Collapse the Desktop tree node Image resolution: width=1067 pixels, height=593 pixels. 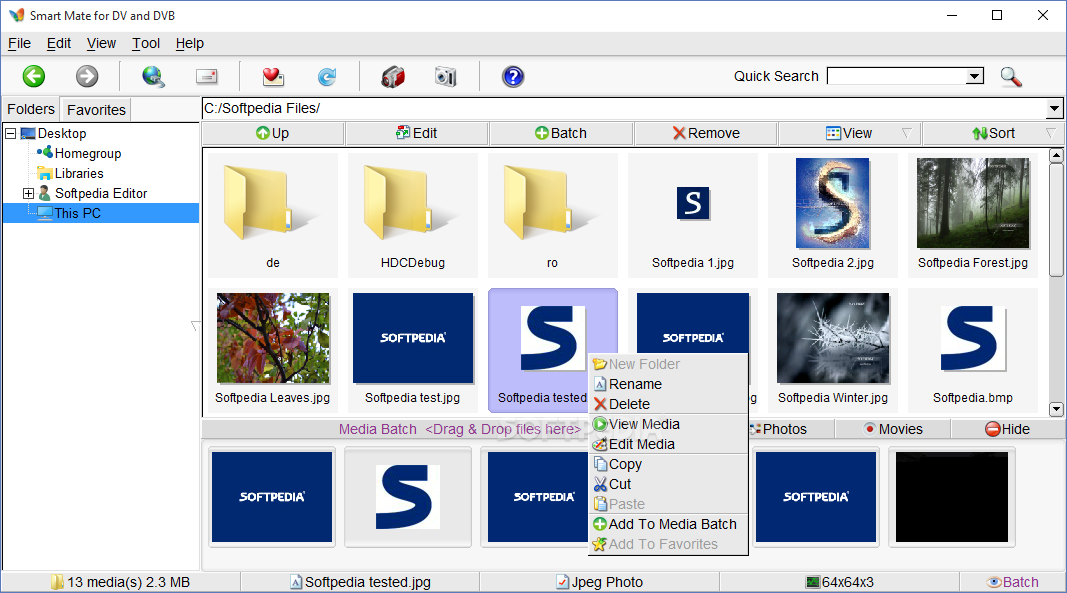point(10,133)
